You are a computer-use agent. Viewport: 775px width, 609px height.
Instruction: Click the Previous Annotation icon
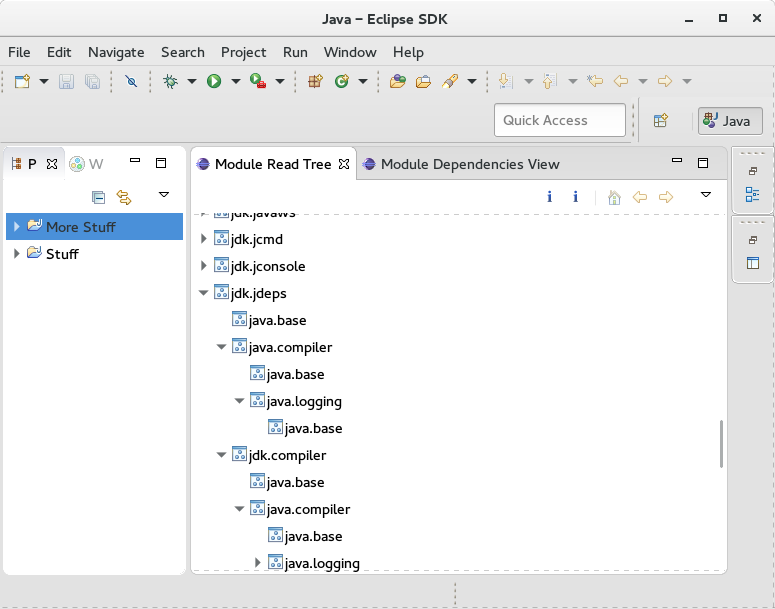pos(550,81)
